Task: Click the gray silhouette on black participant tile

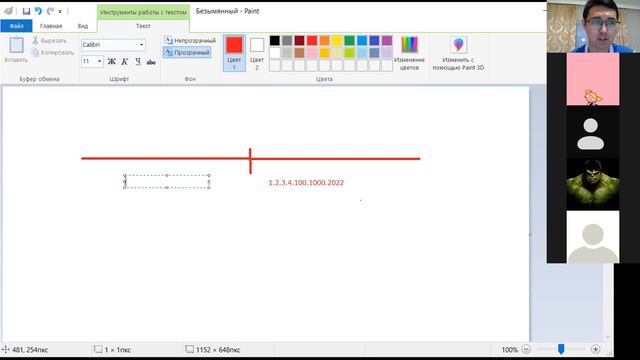Action: click(593, 132)
